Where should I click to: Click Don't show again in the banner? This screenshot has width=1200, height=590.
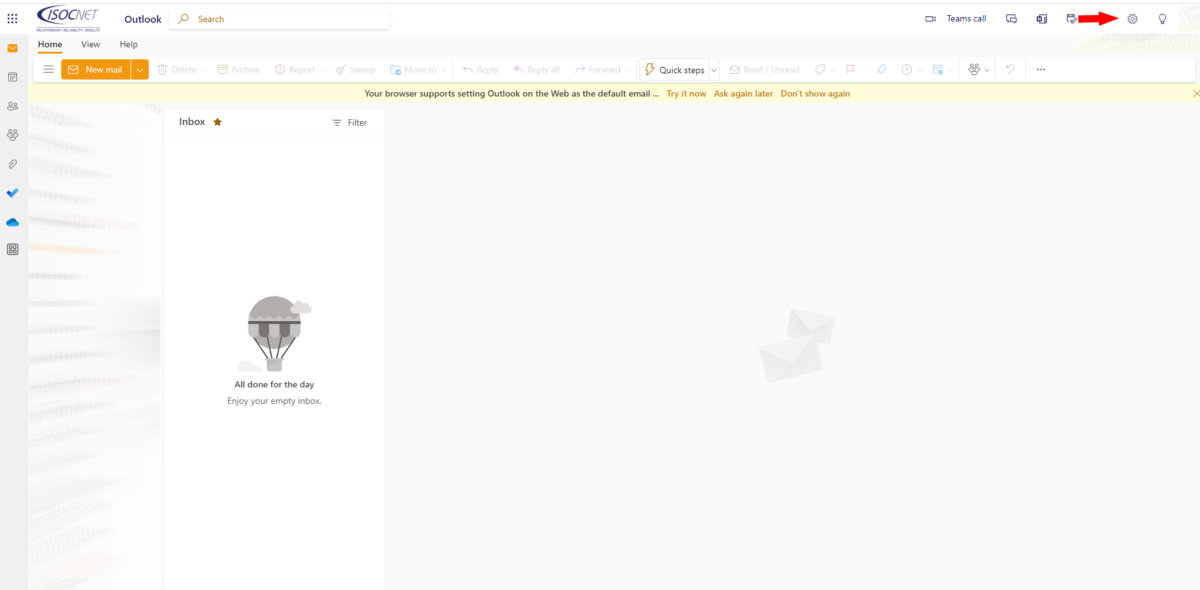pos(815,92)
